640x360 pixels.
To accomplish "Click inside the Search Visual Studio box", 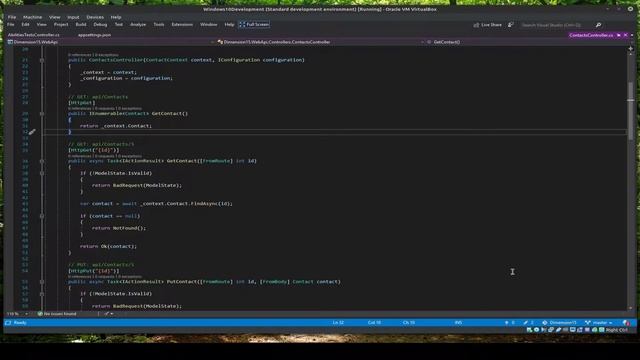I will (x=557, y=25).
